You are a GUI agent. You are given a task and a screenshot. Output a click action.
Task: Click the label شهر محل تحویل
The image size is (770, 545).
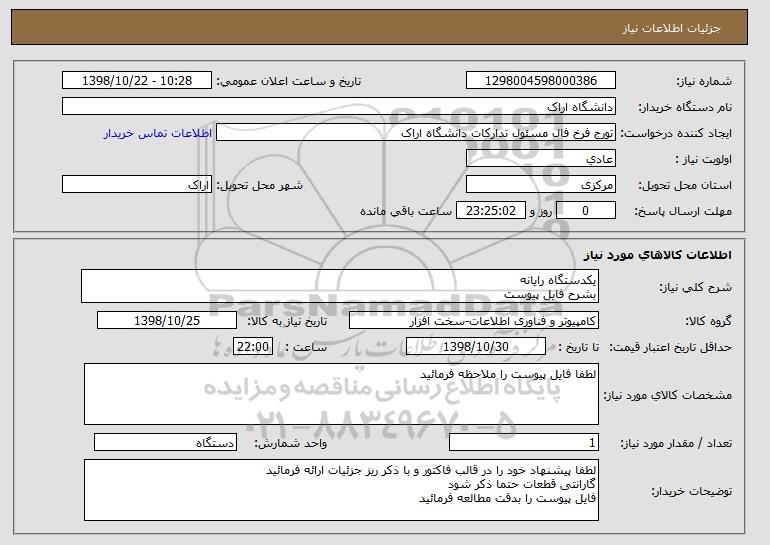pyautogui.click(x=260, y=185)
